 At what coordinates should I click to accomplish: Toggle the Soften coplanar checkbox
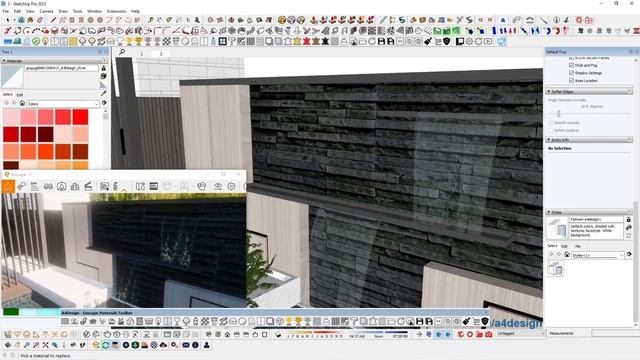click(551, 130)
